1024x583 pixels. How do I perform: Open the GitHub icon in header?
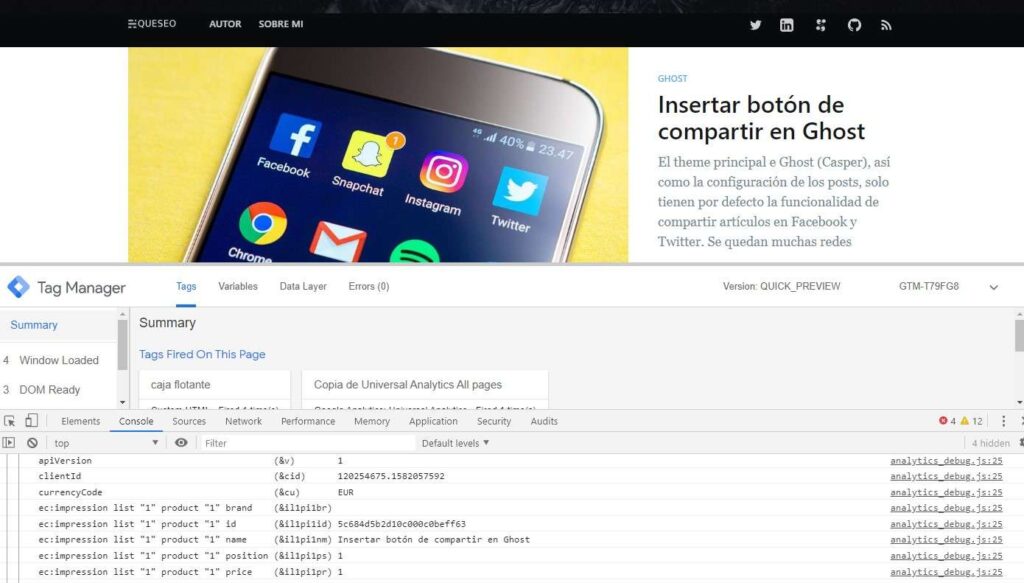[x=854, y=25]
